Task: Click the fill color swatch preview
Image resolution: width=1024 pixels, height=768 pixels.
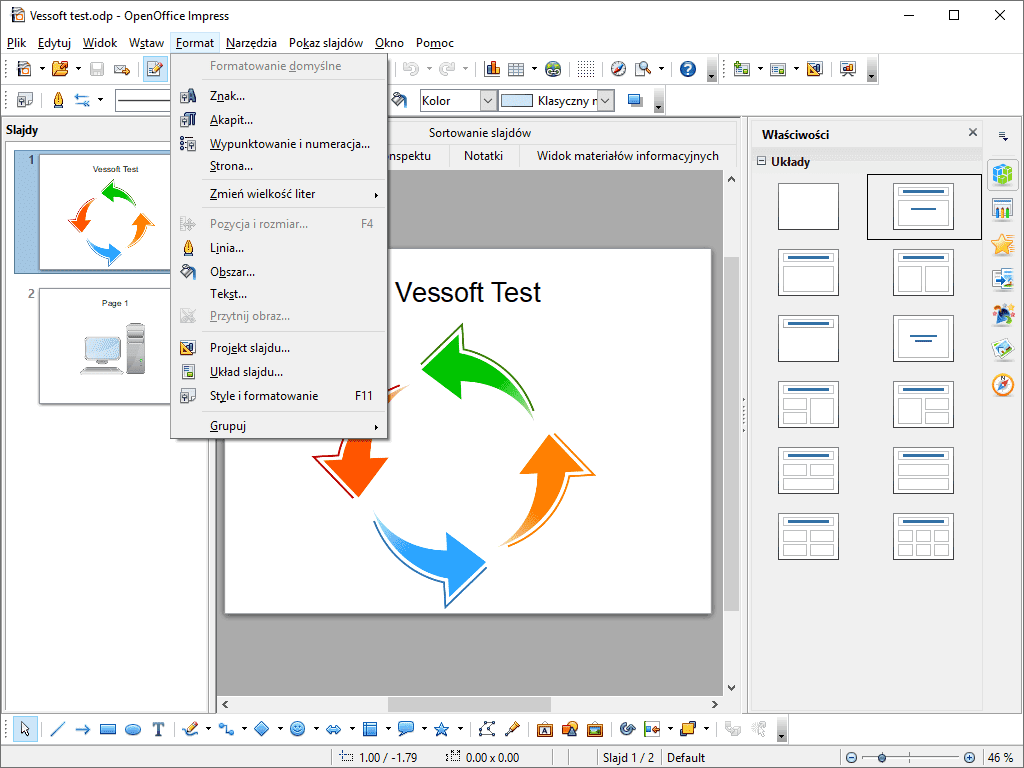Action: pos(517,101)
